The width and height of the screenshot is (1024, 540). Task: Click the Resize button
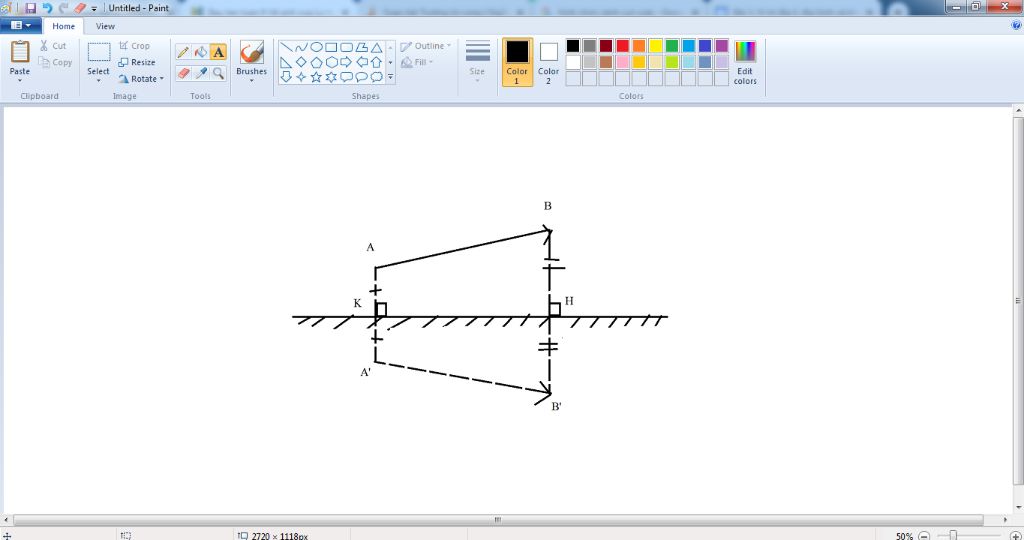click(x=136, y=62)
